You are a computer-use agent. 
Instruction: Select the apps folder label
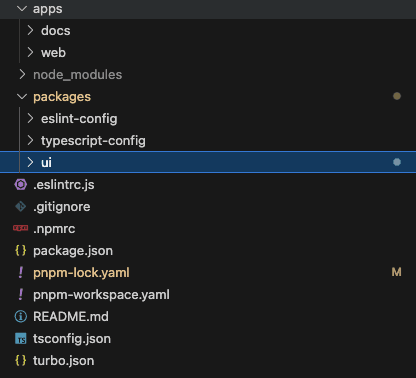tap(48, 9)
